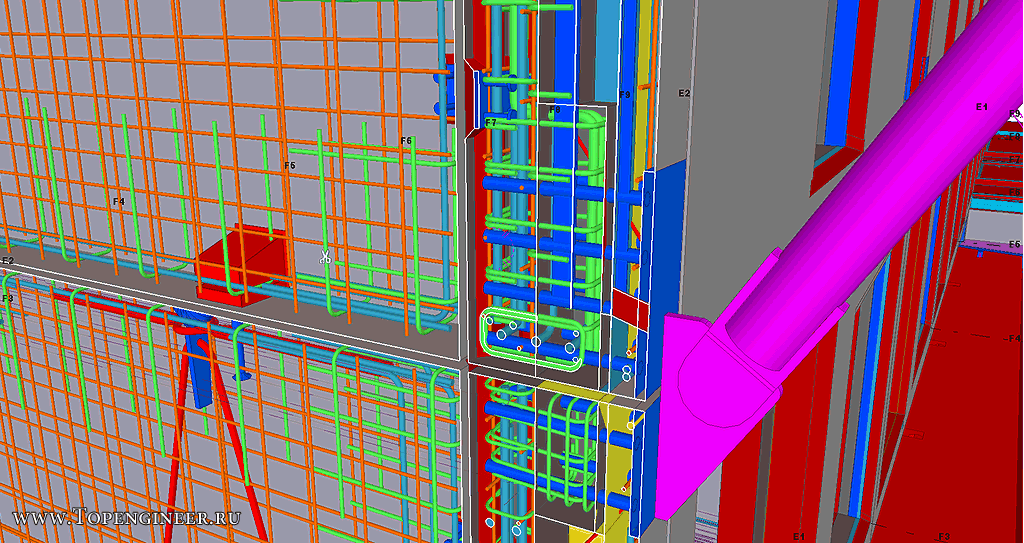Screen dimensions: 1024x543
Task: Pick the F6 grid label above the green bars
Action: pos(406,140)
